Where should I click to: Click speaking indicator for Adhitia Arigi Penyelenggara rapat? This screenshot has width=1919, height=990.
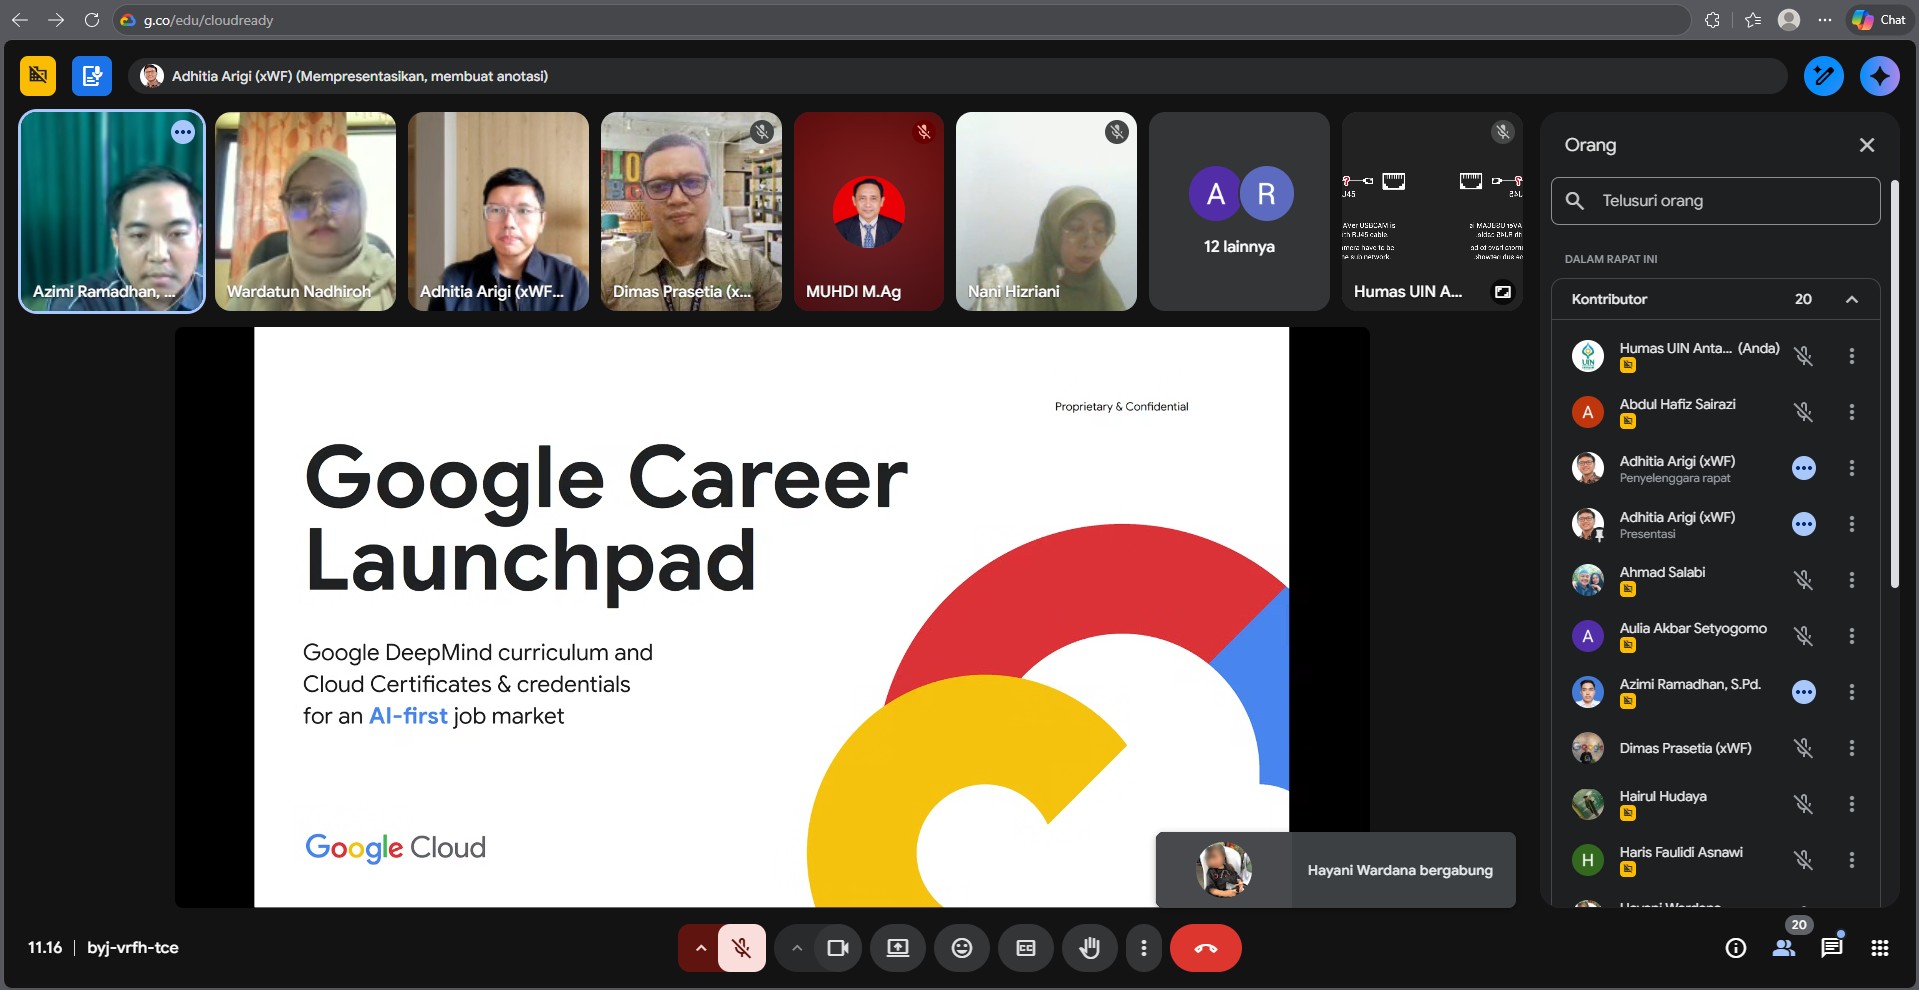tap(1804, 468)
